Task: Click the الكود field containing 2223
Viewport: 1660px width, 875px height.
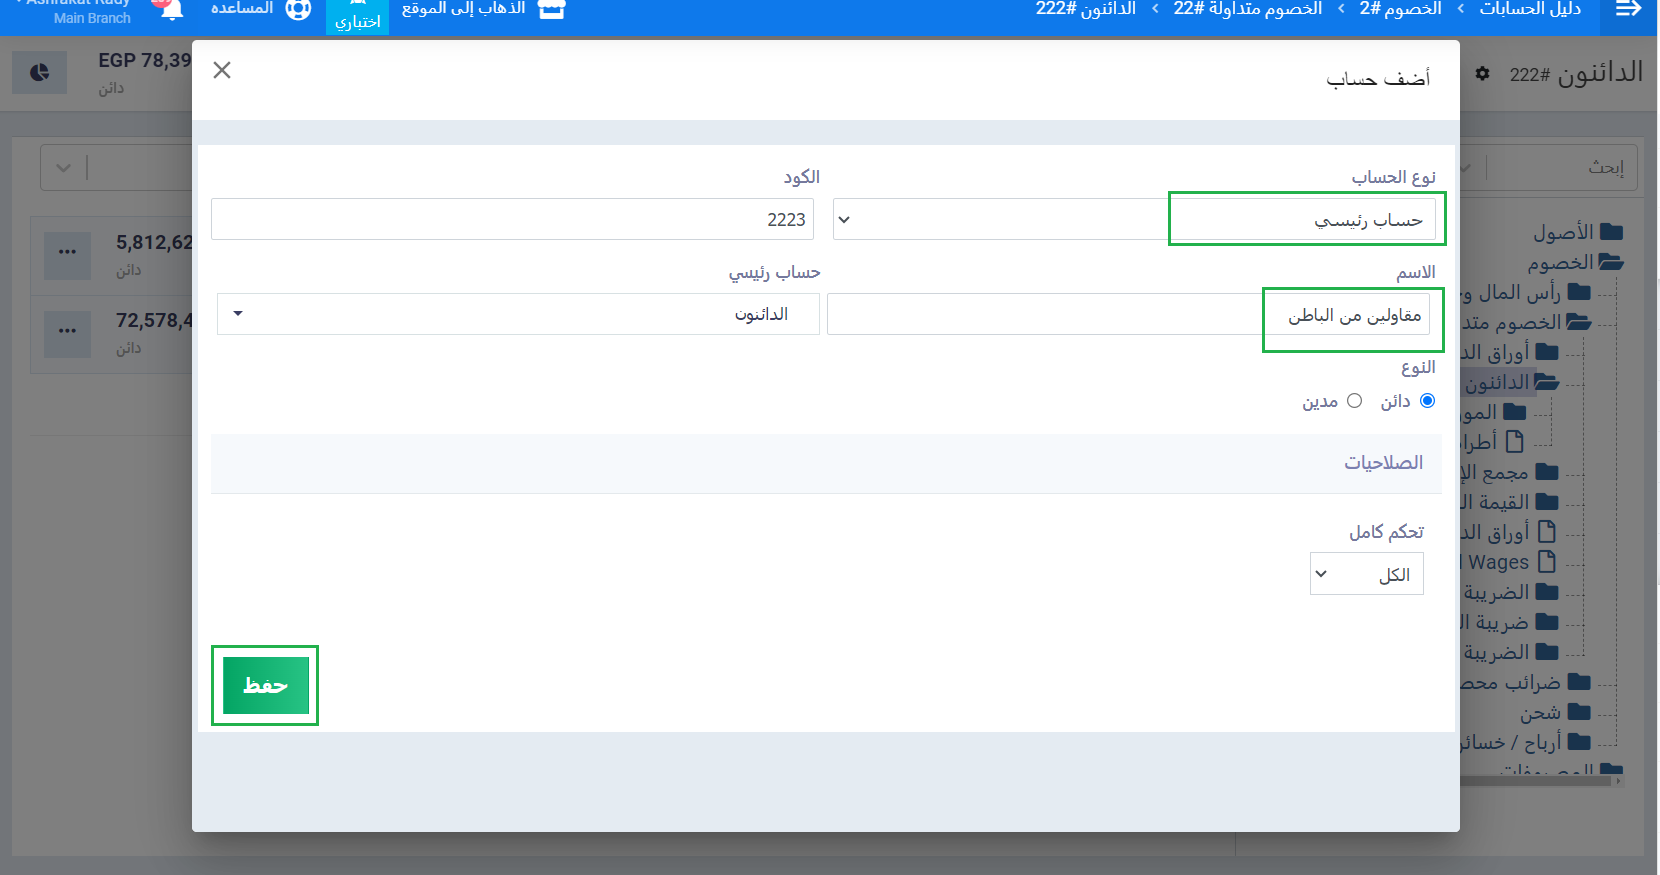Action: click(x=512, y=219)
